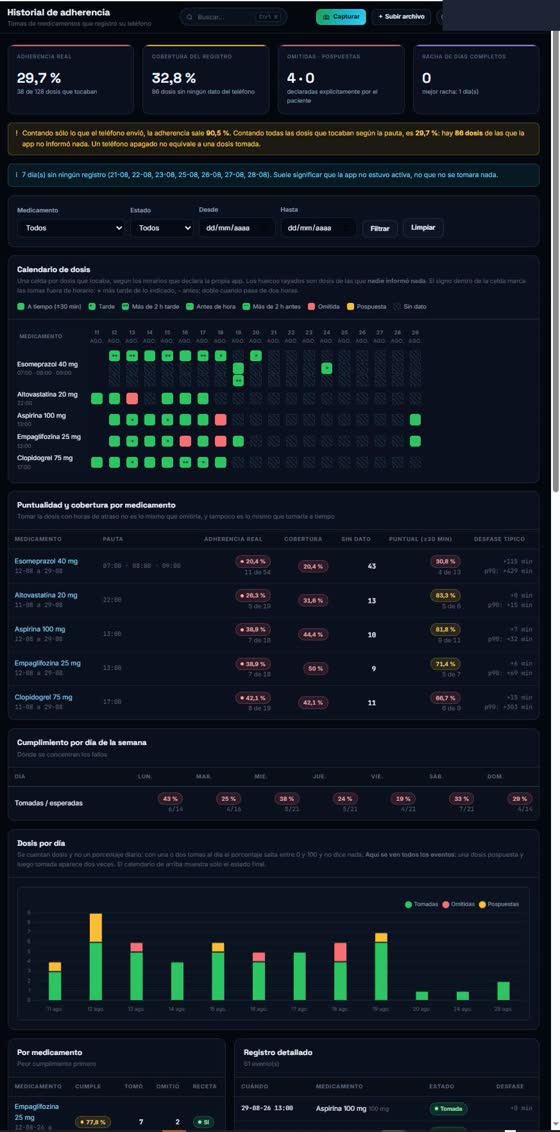560x1132 pixels.
Task: Click the Clopidogrel cell on 11 ago.
Action: (x=97, y=462)
